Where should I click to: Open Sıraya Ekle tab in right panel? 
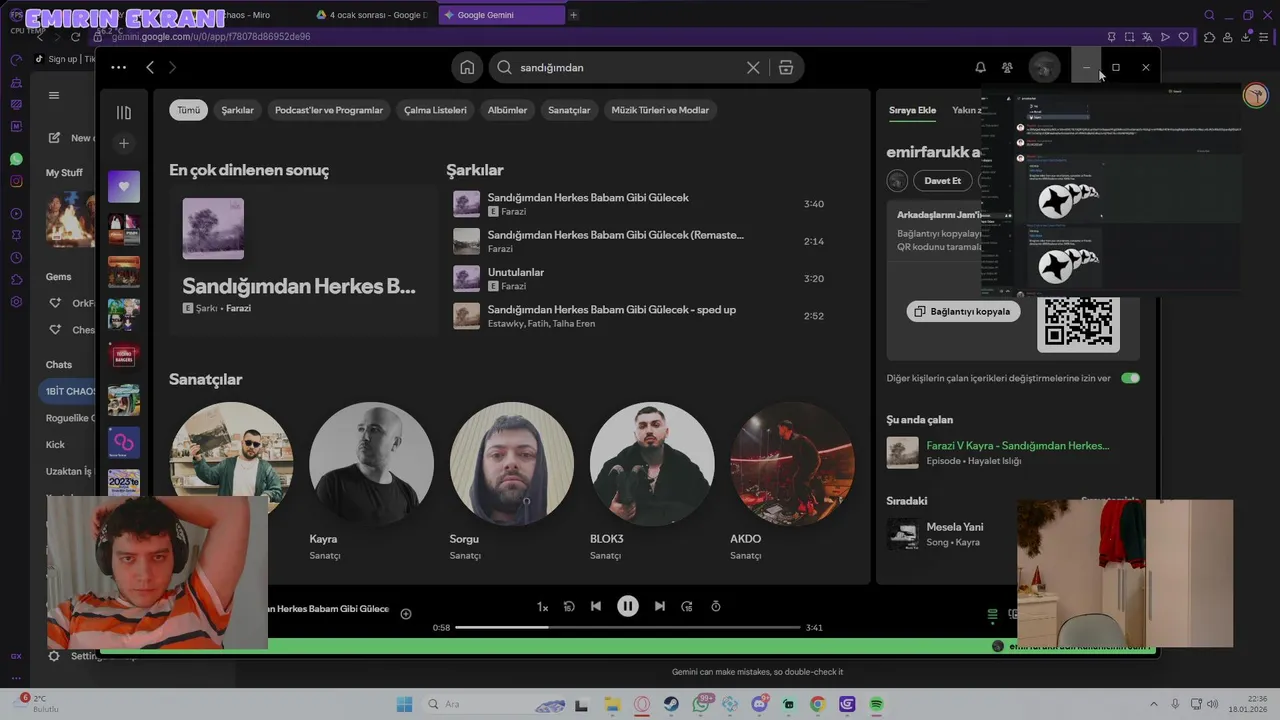pos(912,110)
